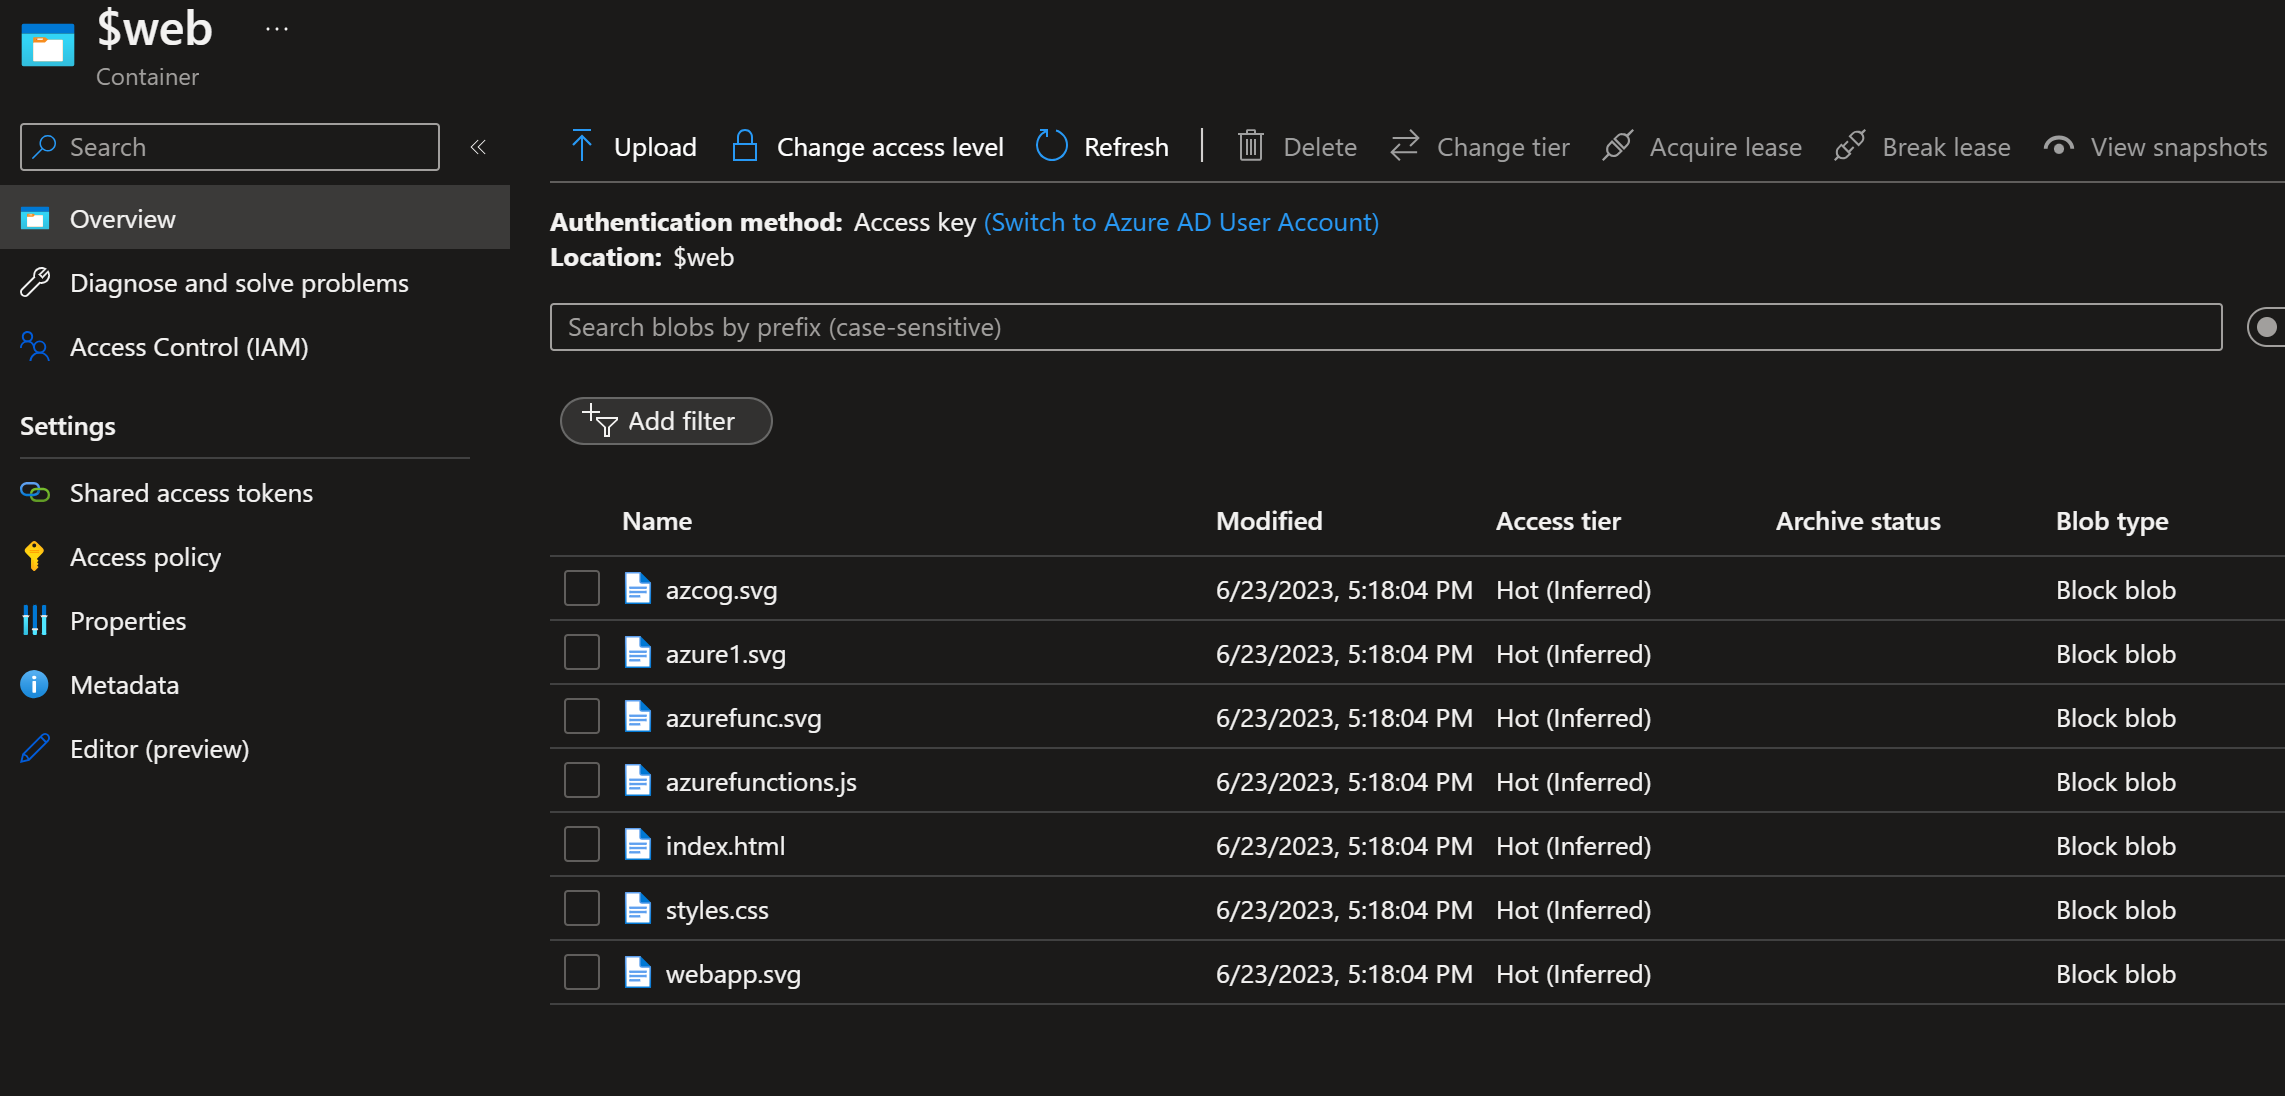Click the $web container icon in header

pyautogui.click(x=48, y=45)
